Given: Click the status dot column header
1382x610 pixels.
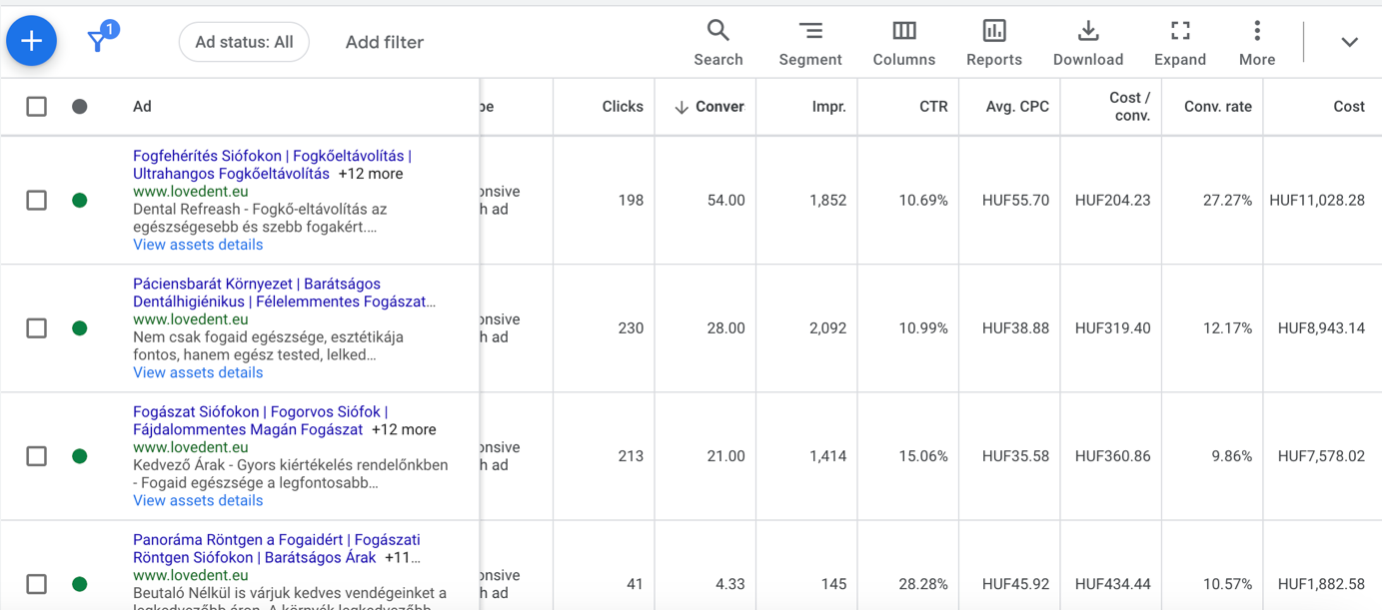Looking at the screenshot, I should [x=80, y=106].
